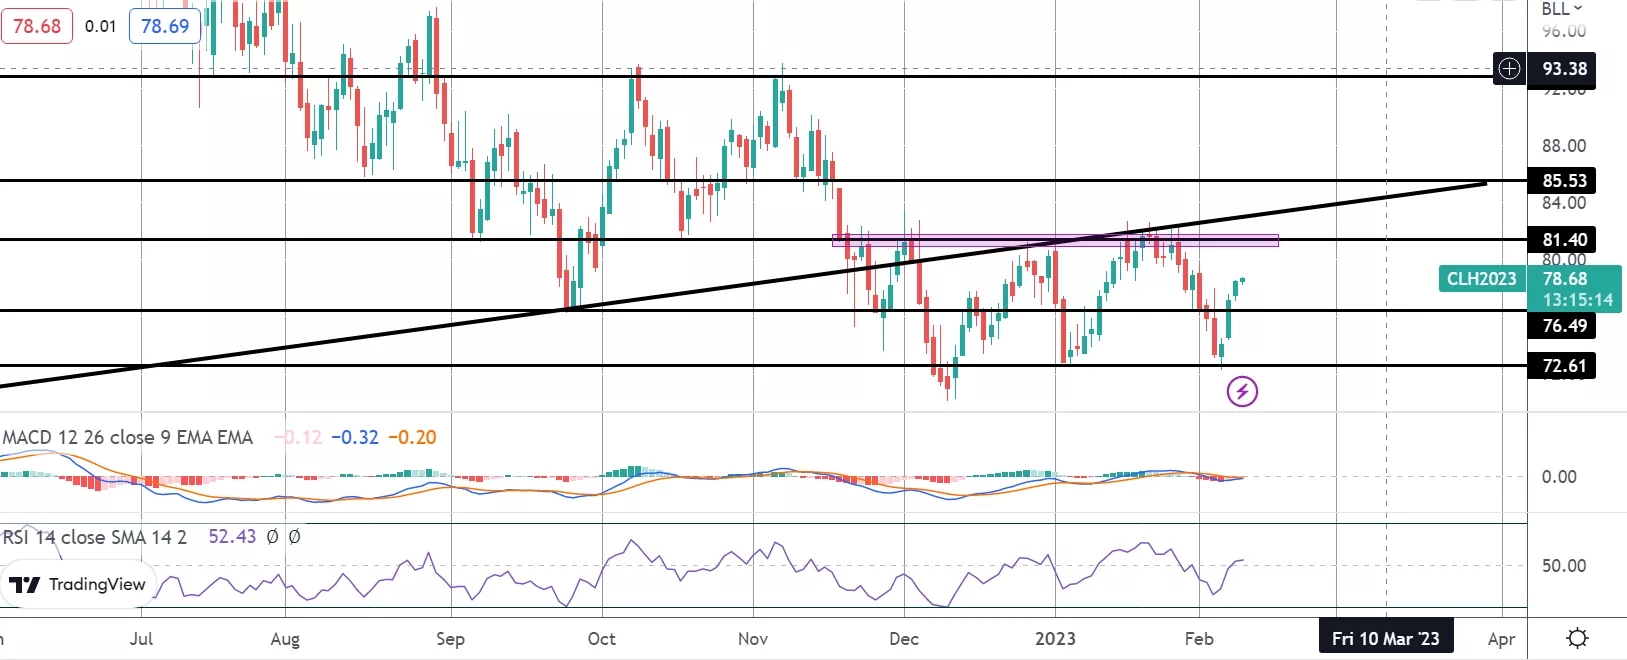
Task: Select the 85.53 horizontal line label
Action: click(x=1564, y=181)
